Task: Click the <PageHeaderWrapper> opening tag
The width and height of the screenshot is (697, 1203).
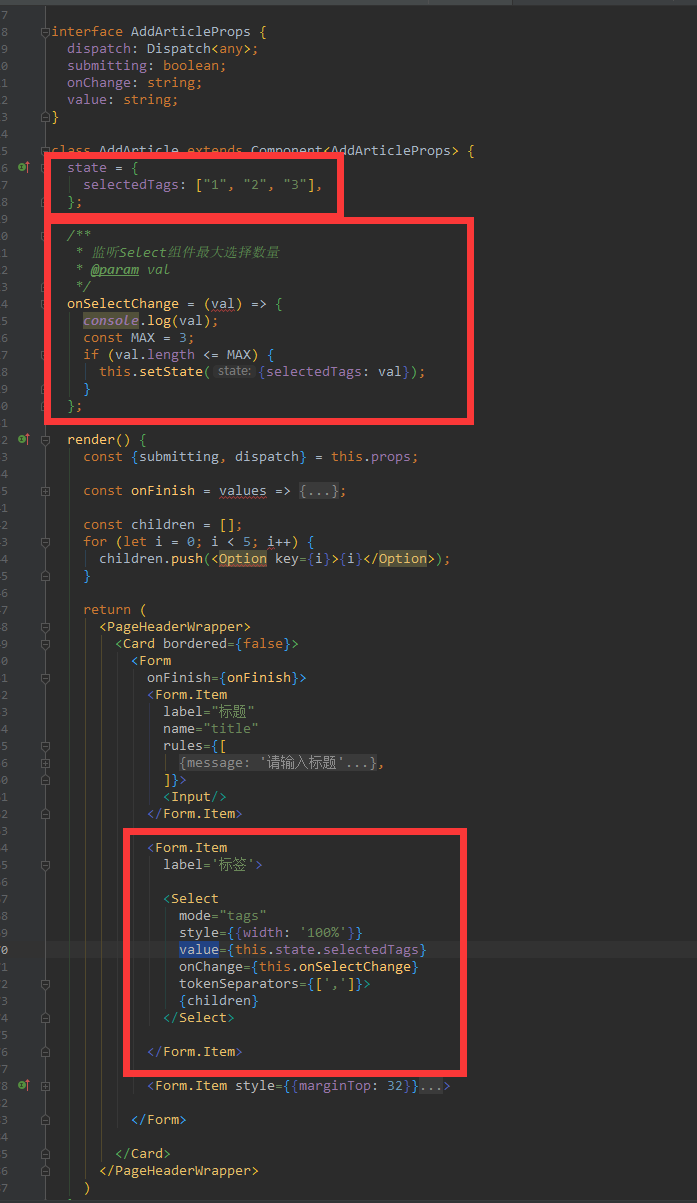Action: [x=175, y=626]
